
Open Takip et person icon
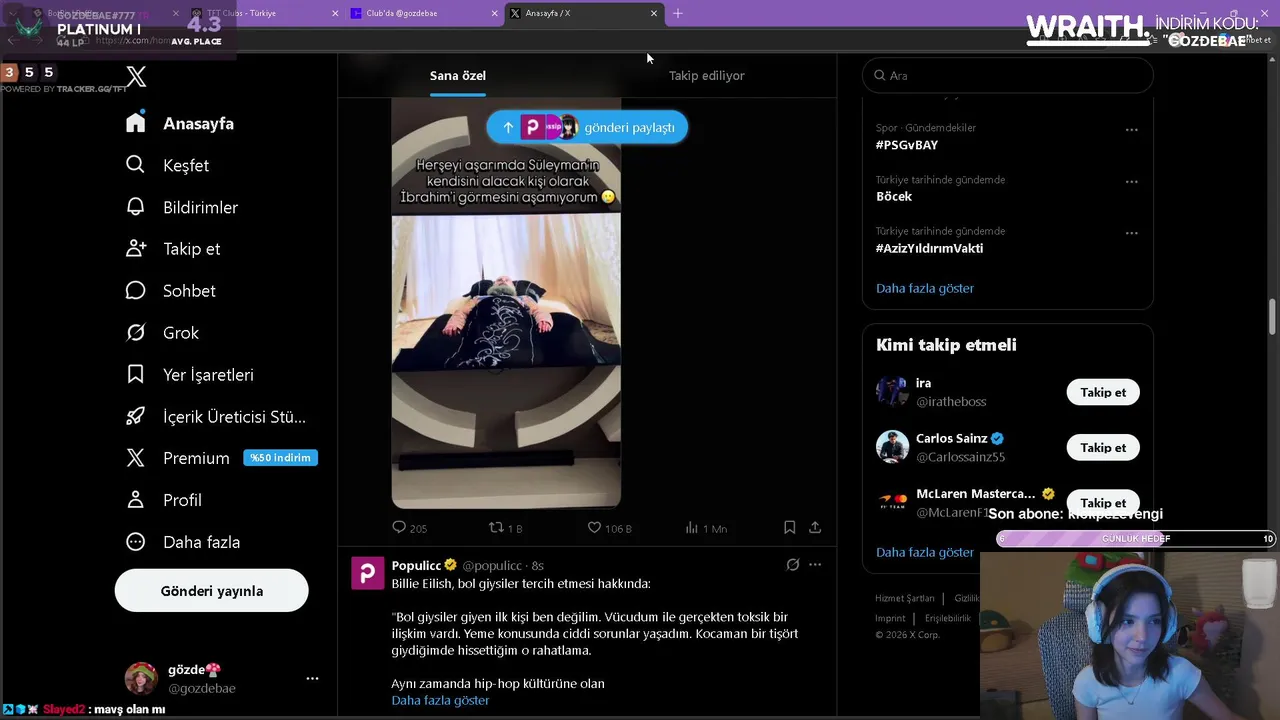tap(136, 248)
